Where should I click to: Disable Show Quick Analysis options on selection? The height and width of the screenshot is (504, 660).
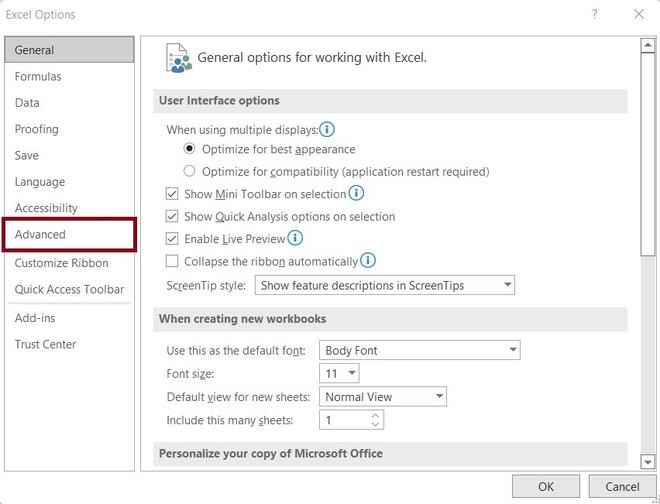(172, 216)
